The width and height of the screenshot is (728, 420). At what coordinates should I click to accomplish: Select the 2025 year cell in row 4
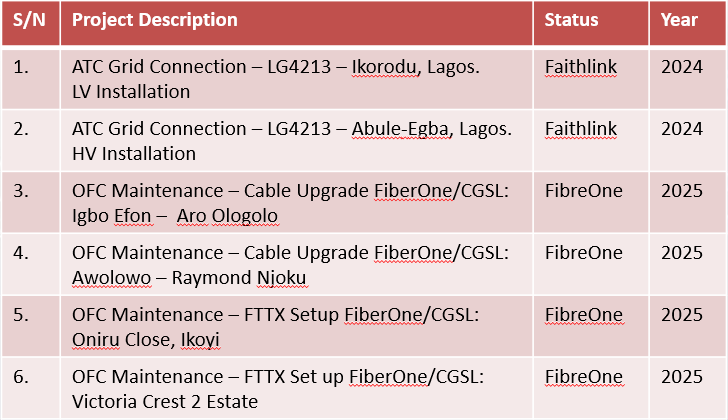click(682, 254)
